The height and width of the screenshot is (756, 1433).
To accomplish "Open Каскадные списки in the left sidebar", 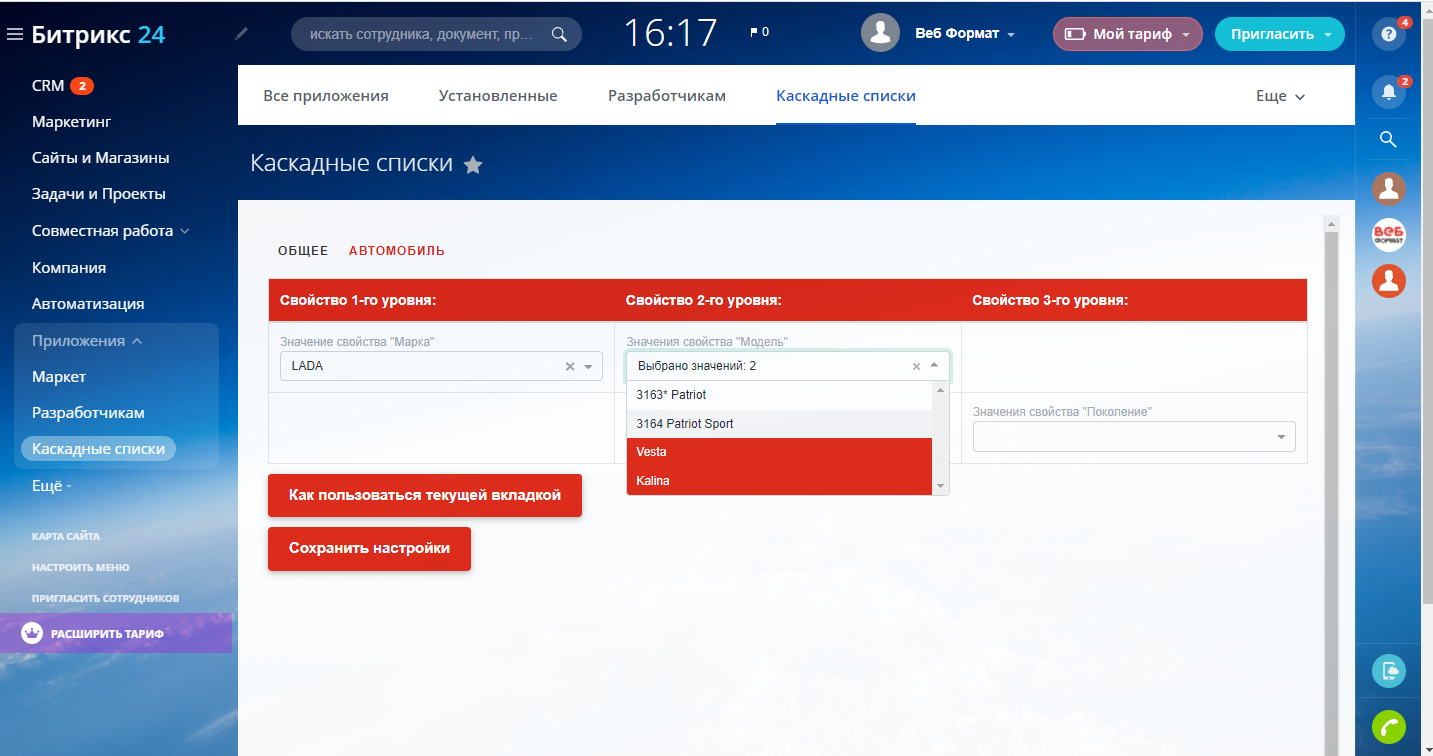I will click(98, 449).
